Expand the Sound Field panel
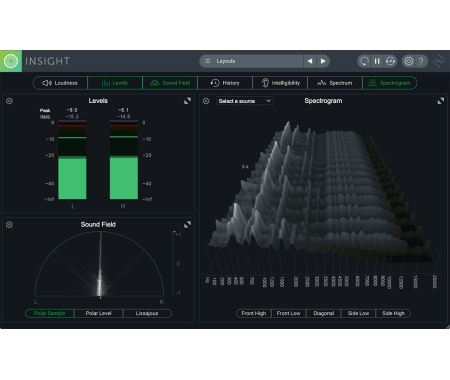 coord(187,225)
